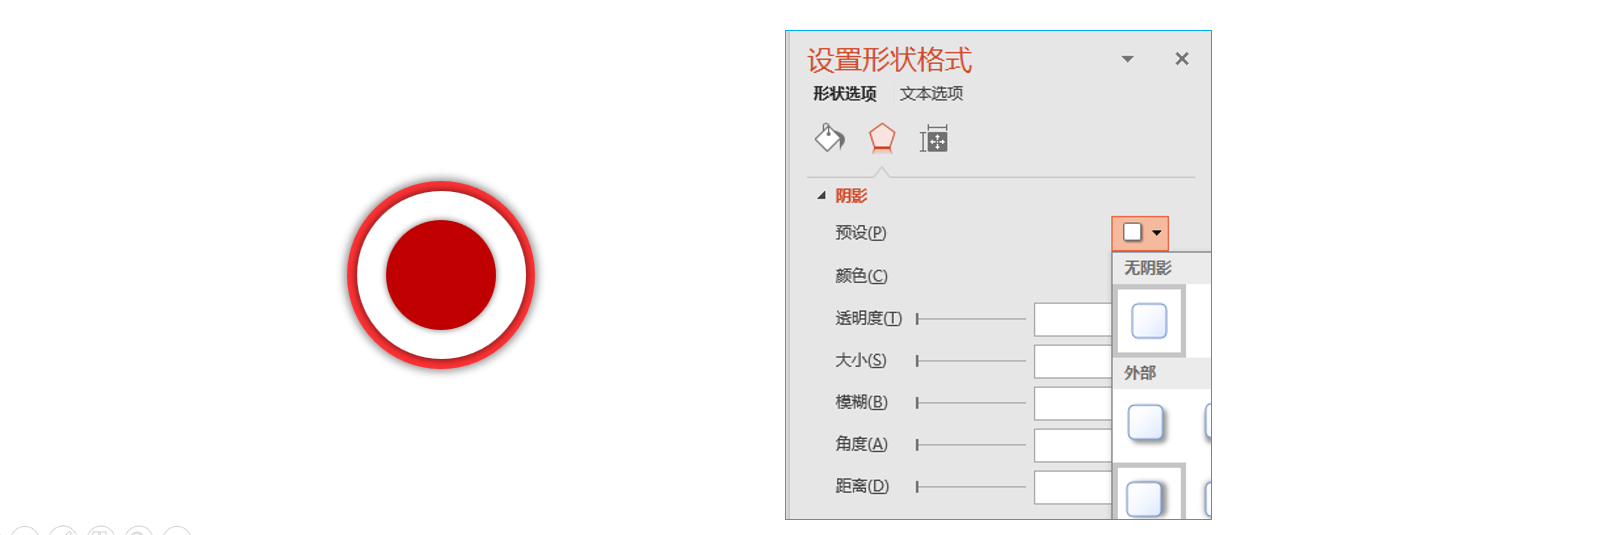Switch to the 文本选项 tab

coord(931,93)
